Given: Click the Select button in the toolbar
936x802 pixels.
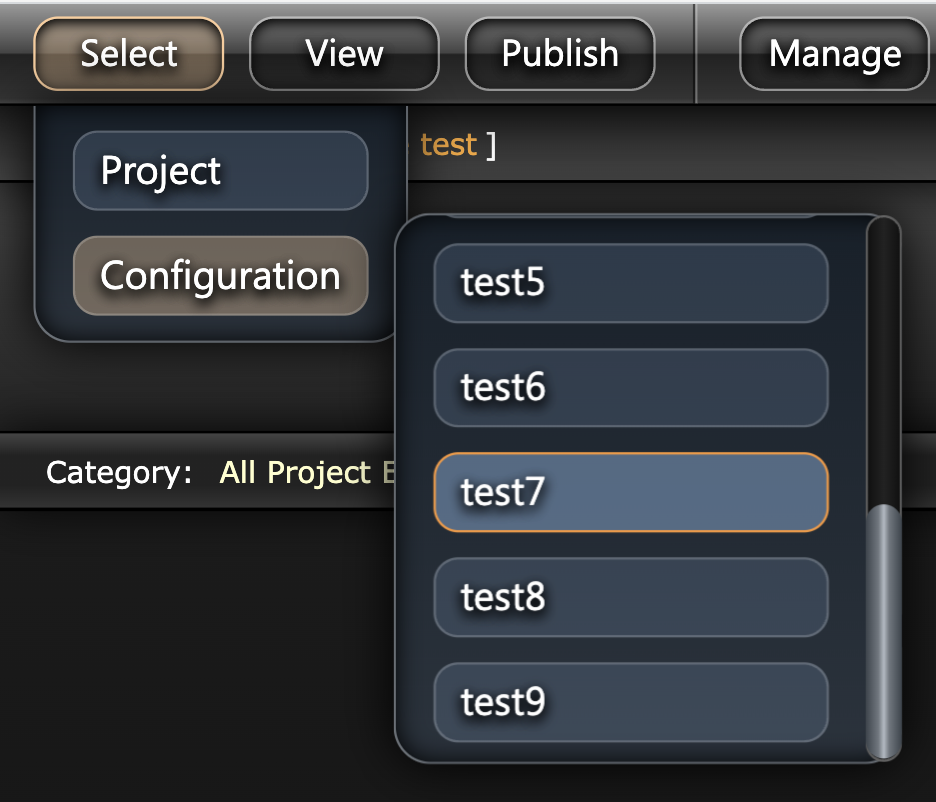Looking at the screenshot, I should [x=127, y=54].
